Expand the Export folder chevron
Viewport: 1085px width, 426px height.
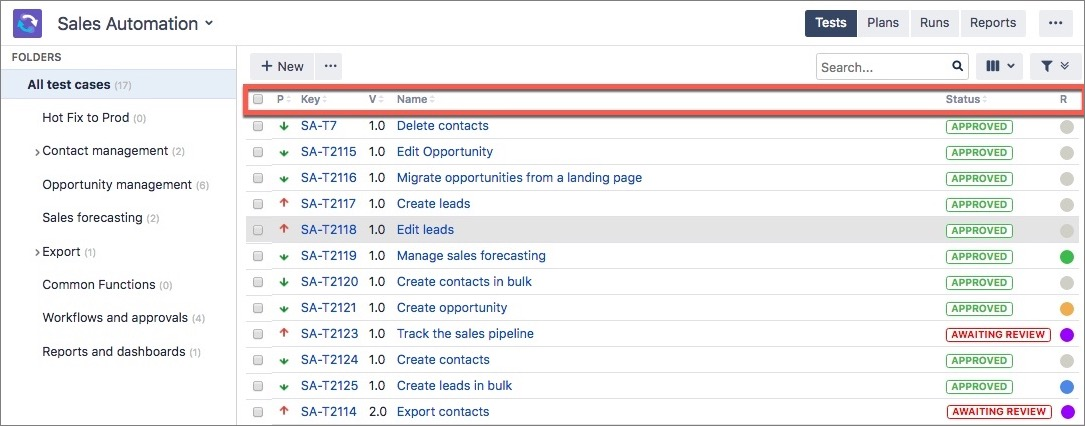(x=37, y=253)
